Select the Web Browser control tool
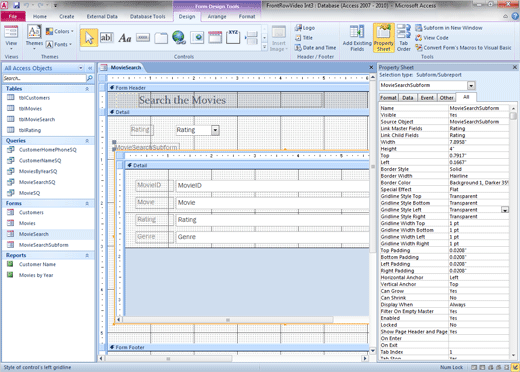Viewport: 520px width, 372px height. pyautogui.click(x=197, y=38)
